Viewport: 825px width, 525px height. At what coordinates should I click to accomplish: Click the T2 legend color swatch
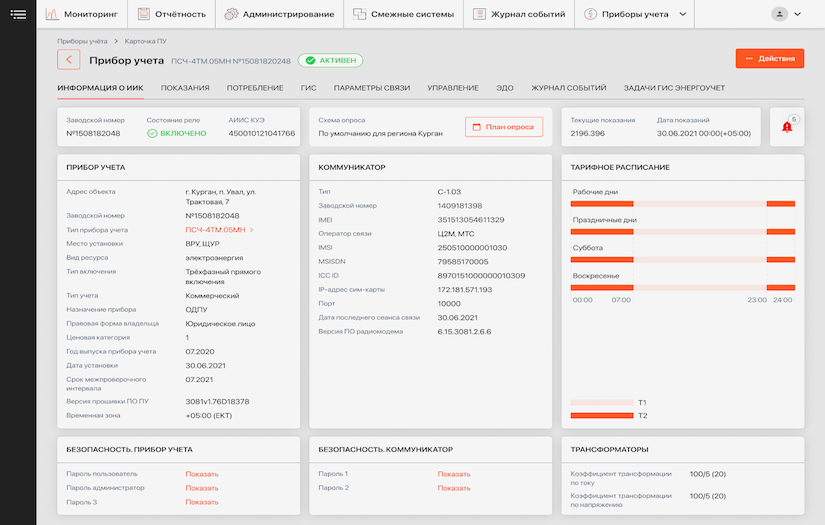602,416
